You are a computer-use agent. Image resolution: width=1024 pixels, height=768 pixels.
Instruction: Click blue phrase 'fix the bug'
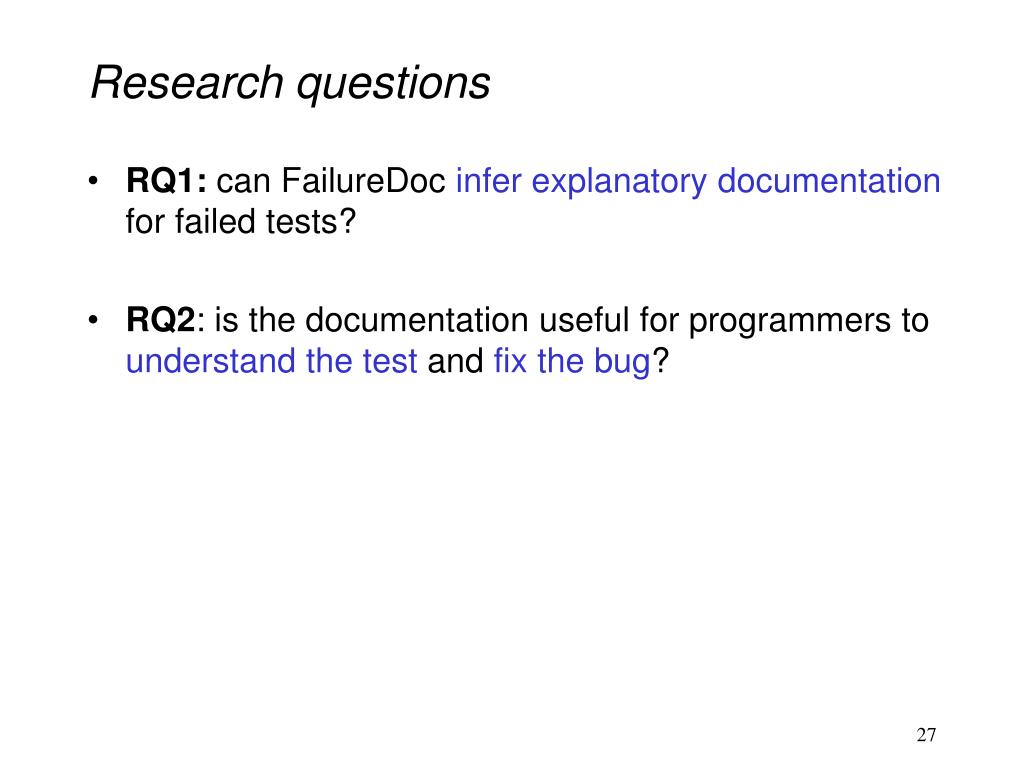[573, 362]
